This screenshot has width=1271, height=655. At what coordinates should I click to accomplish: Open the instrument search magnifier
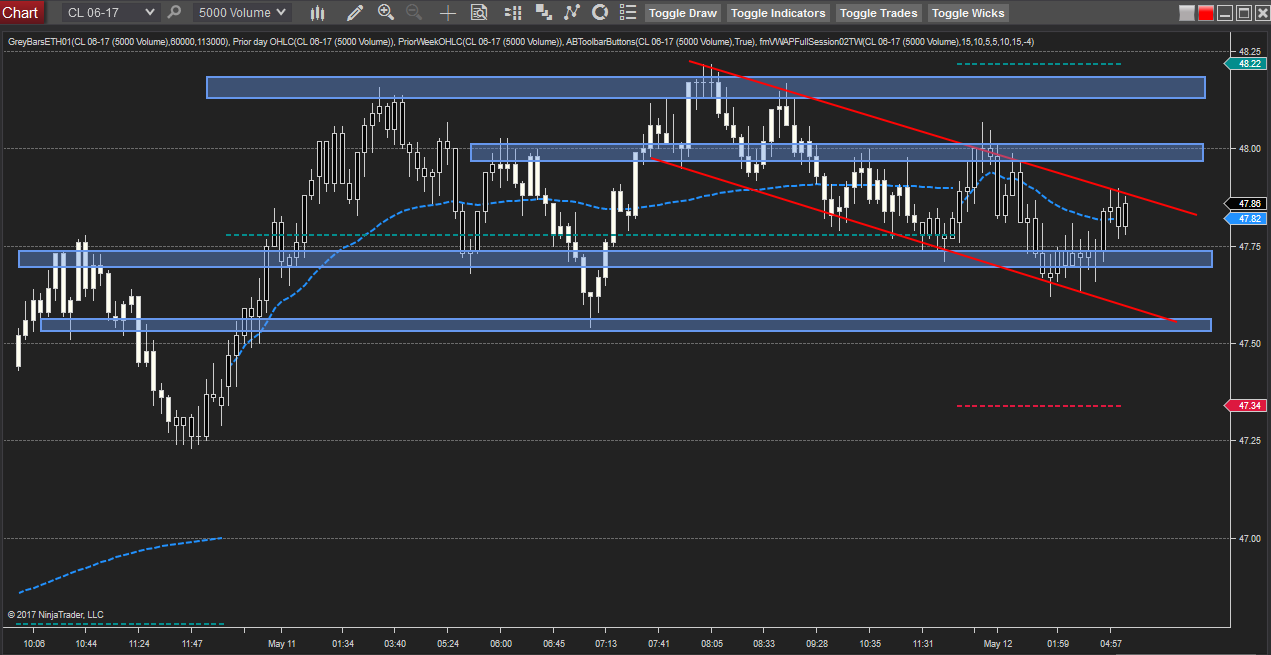pyautogui.click(x=175, y=13)
